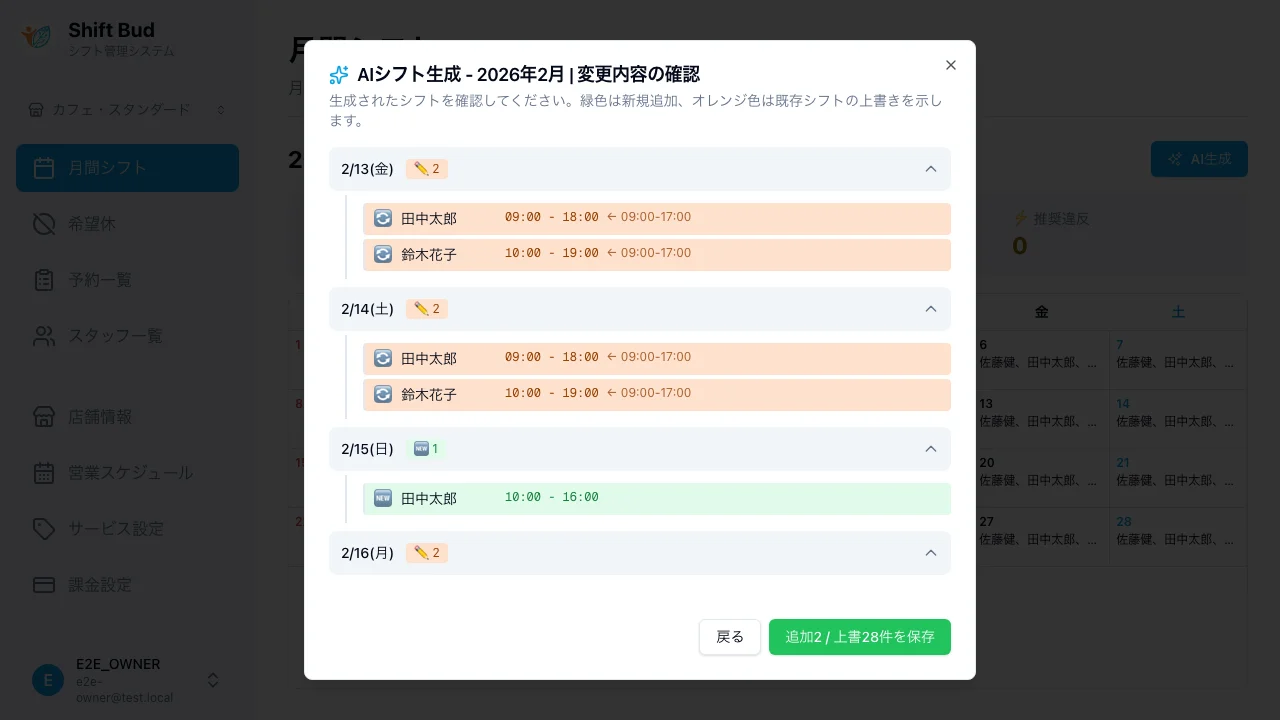Click the overwrite icon beside 鈴木花子 on 2/14
The image size is (1280, 720).
coord(383,394)
